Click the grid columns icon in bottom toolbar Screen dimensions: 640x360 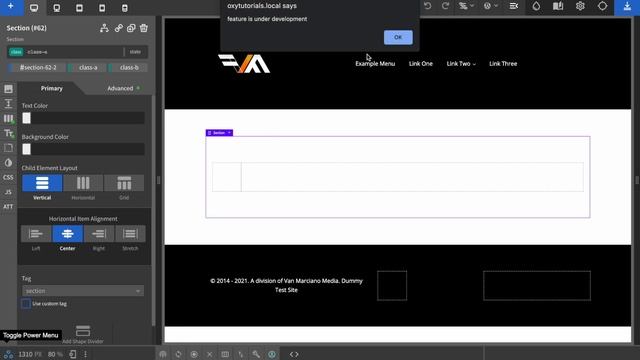tap(225, 354)
